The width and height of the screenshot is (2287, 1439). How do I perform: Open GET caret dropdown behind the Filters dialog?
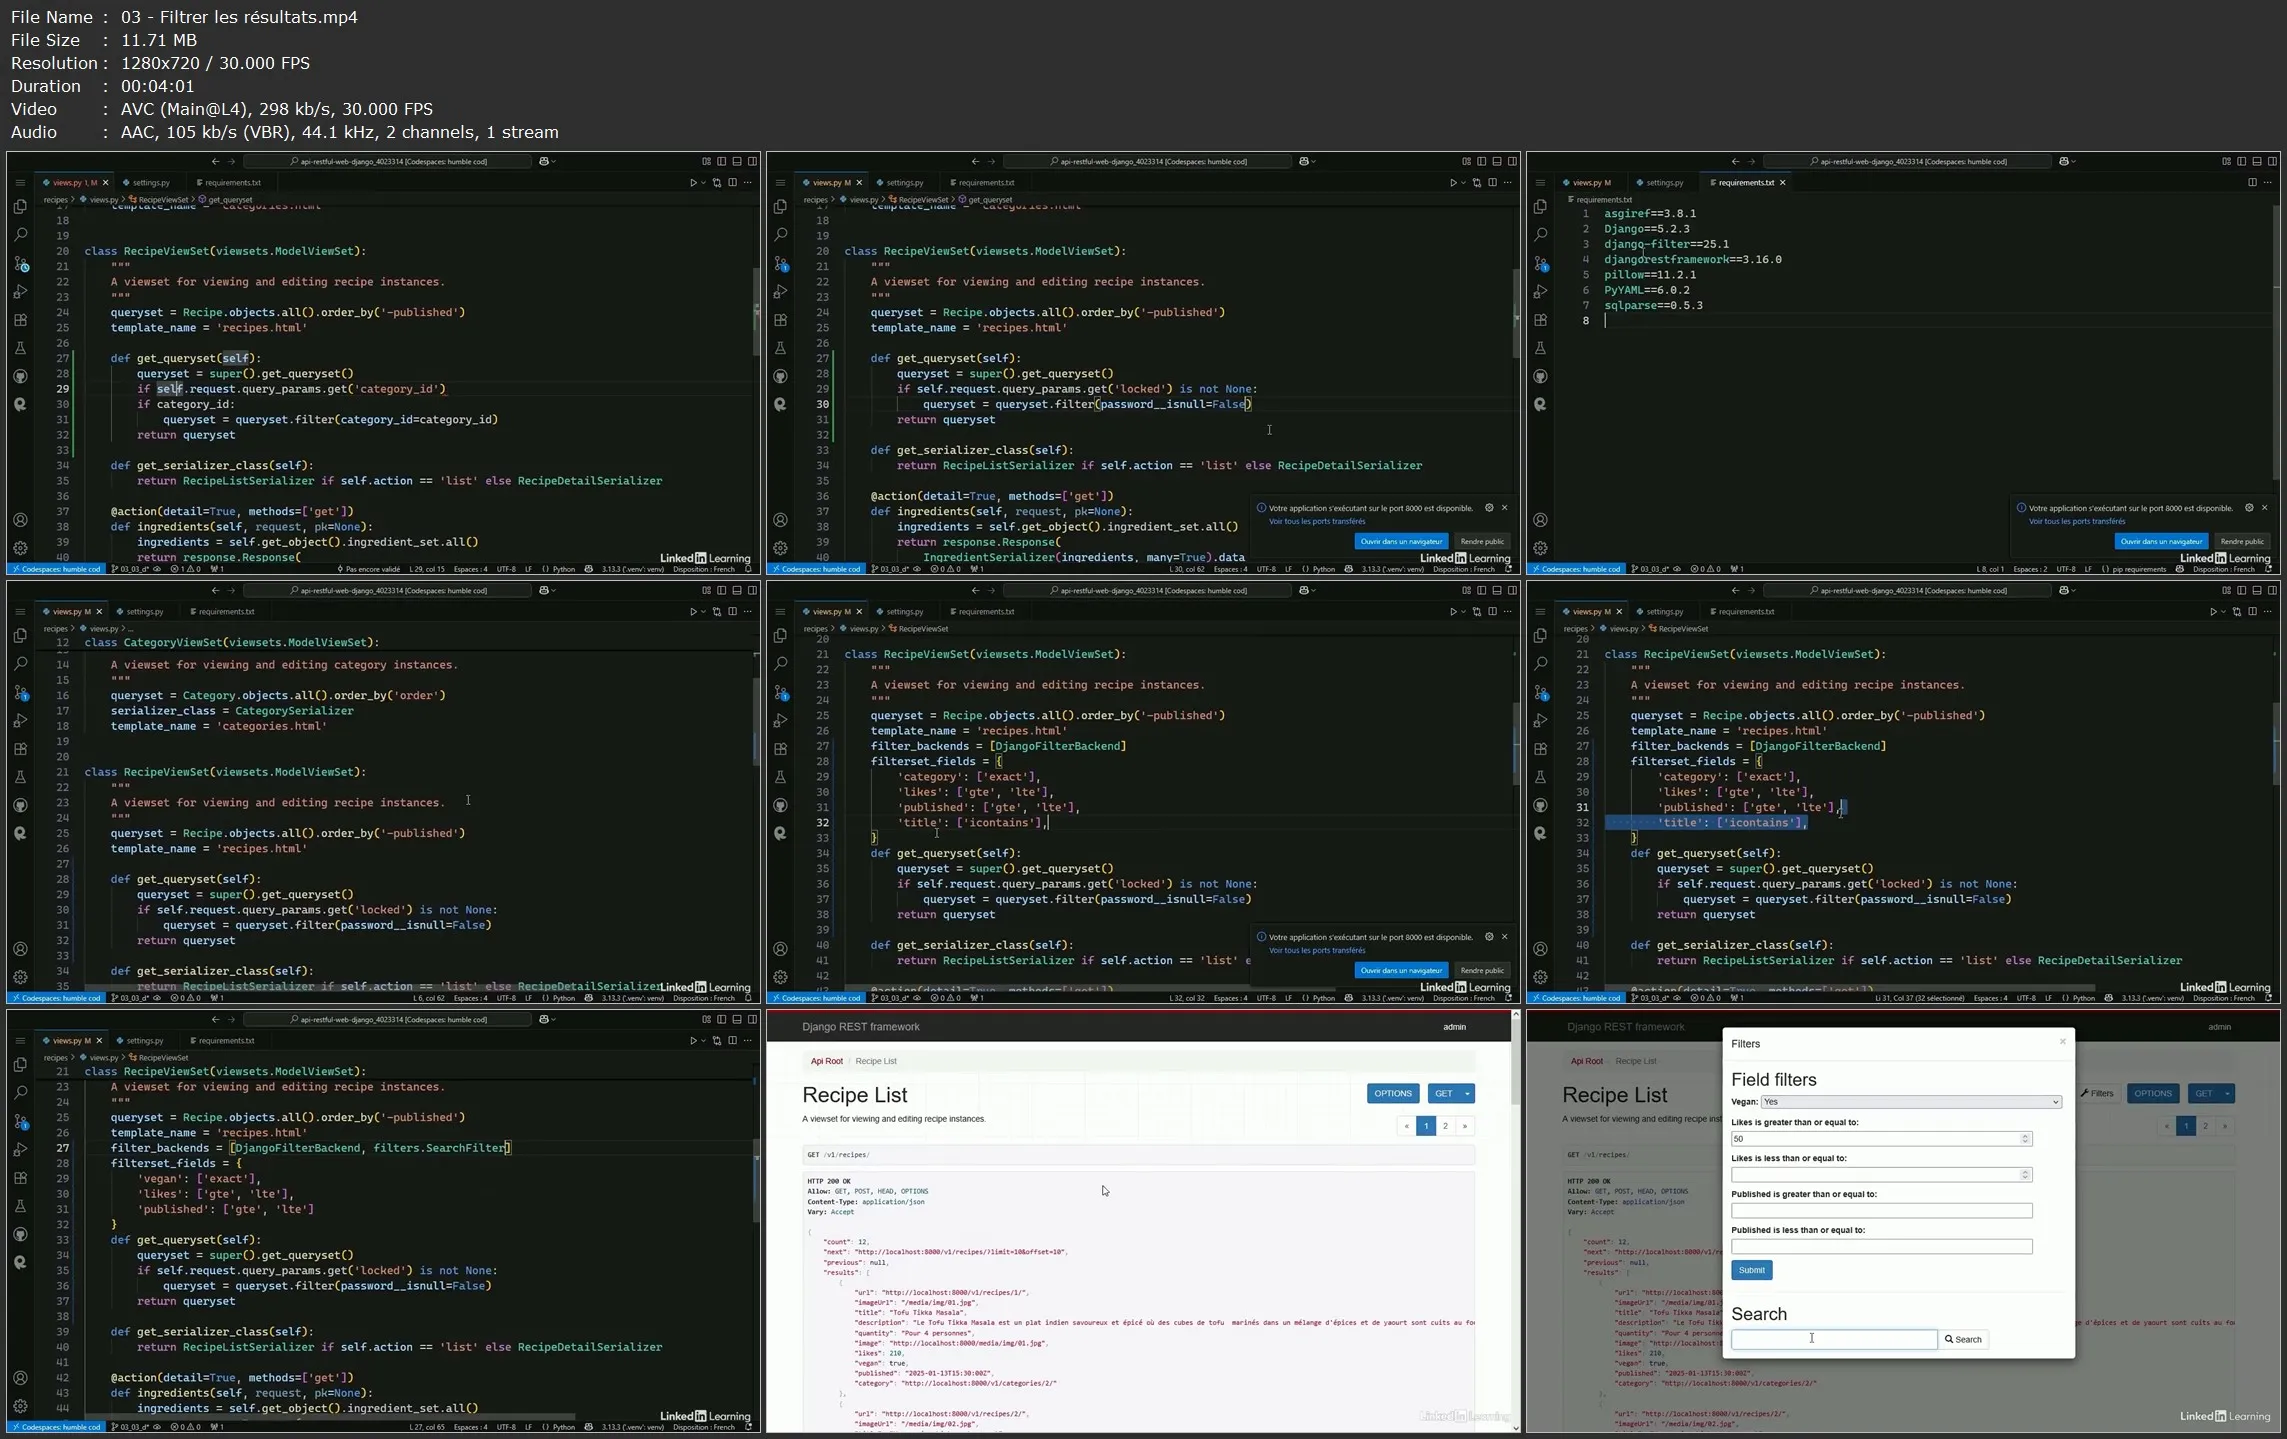pyautogui.click(x=2227, y=1094)
